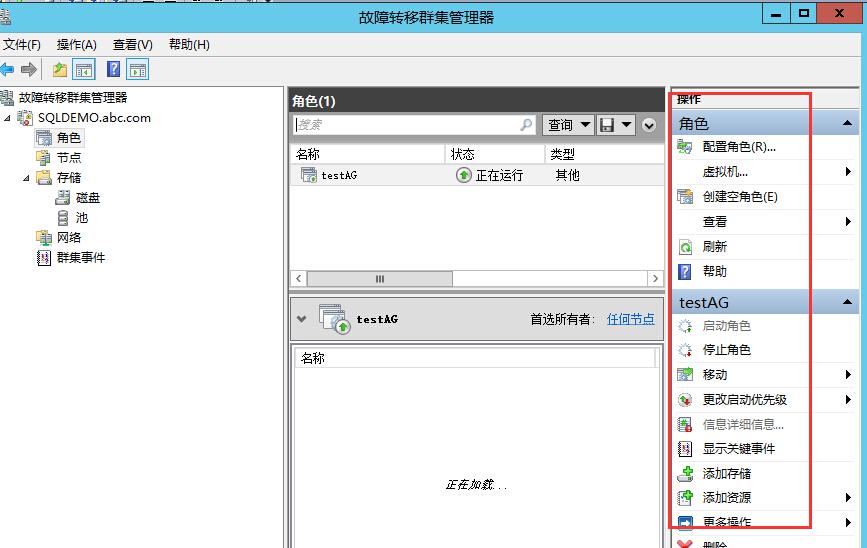
Task: Click the horizontal scrollbar thumb
Action: click(380, 278)
